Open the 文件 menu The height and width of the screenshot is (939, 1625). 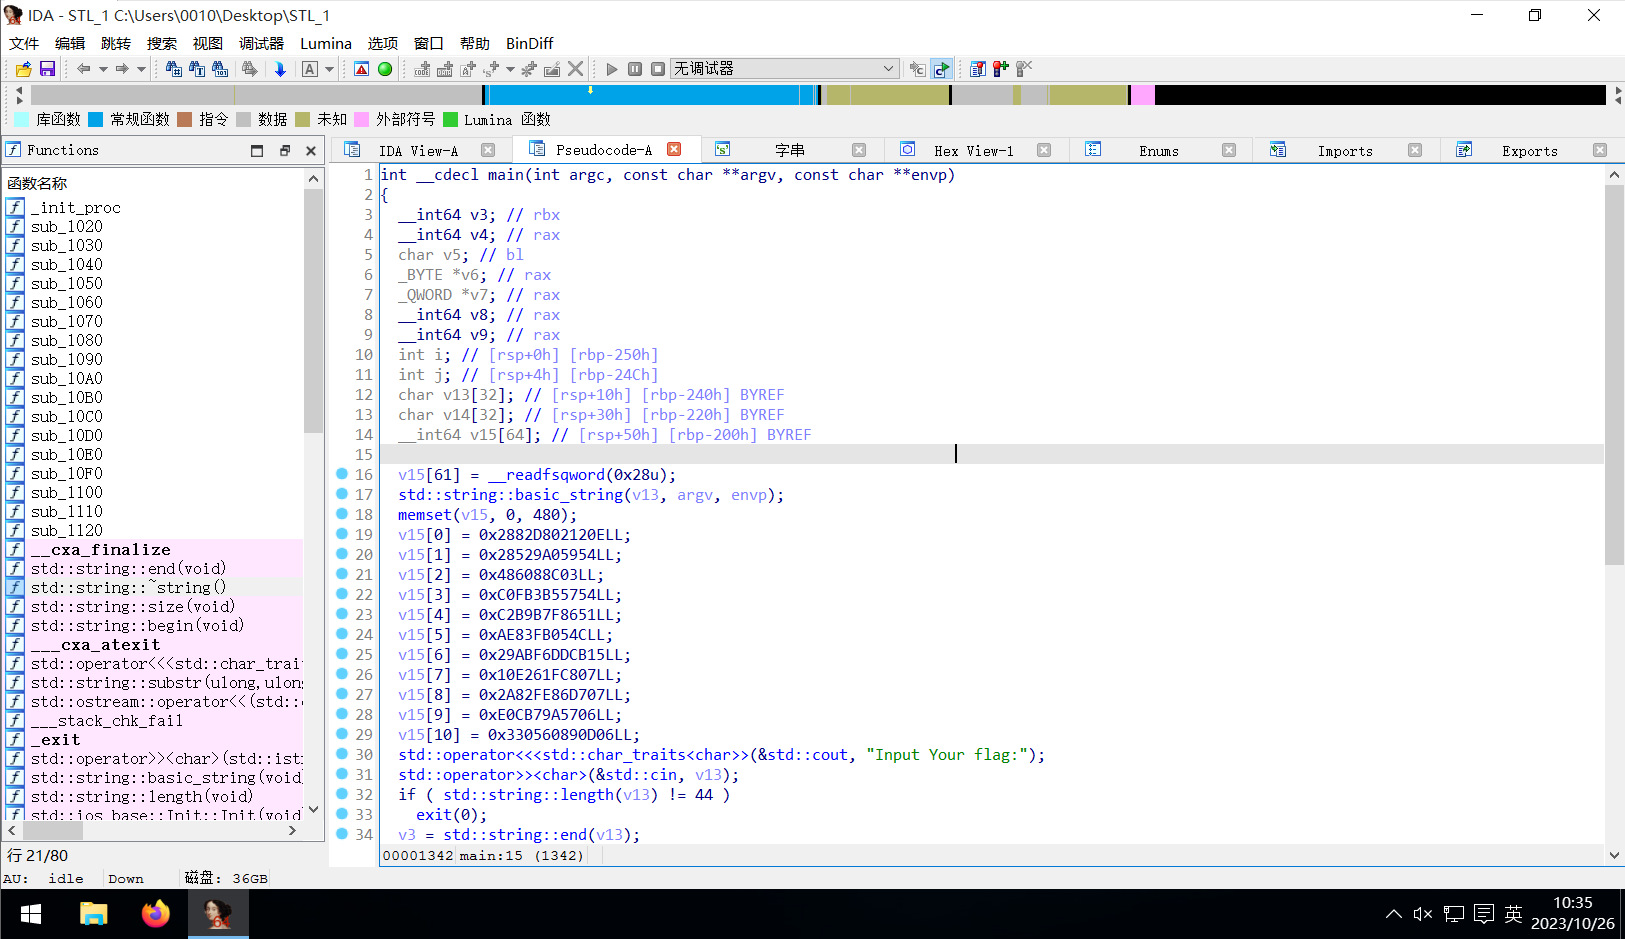pyautogui.click(x=24, y=44)
